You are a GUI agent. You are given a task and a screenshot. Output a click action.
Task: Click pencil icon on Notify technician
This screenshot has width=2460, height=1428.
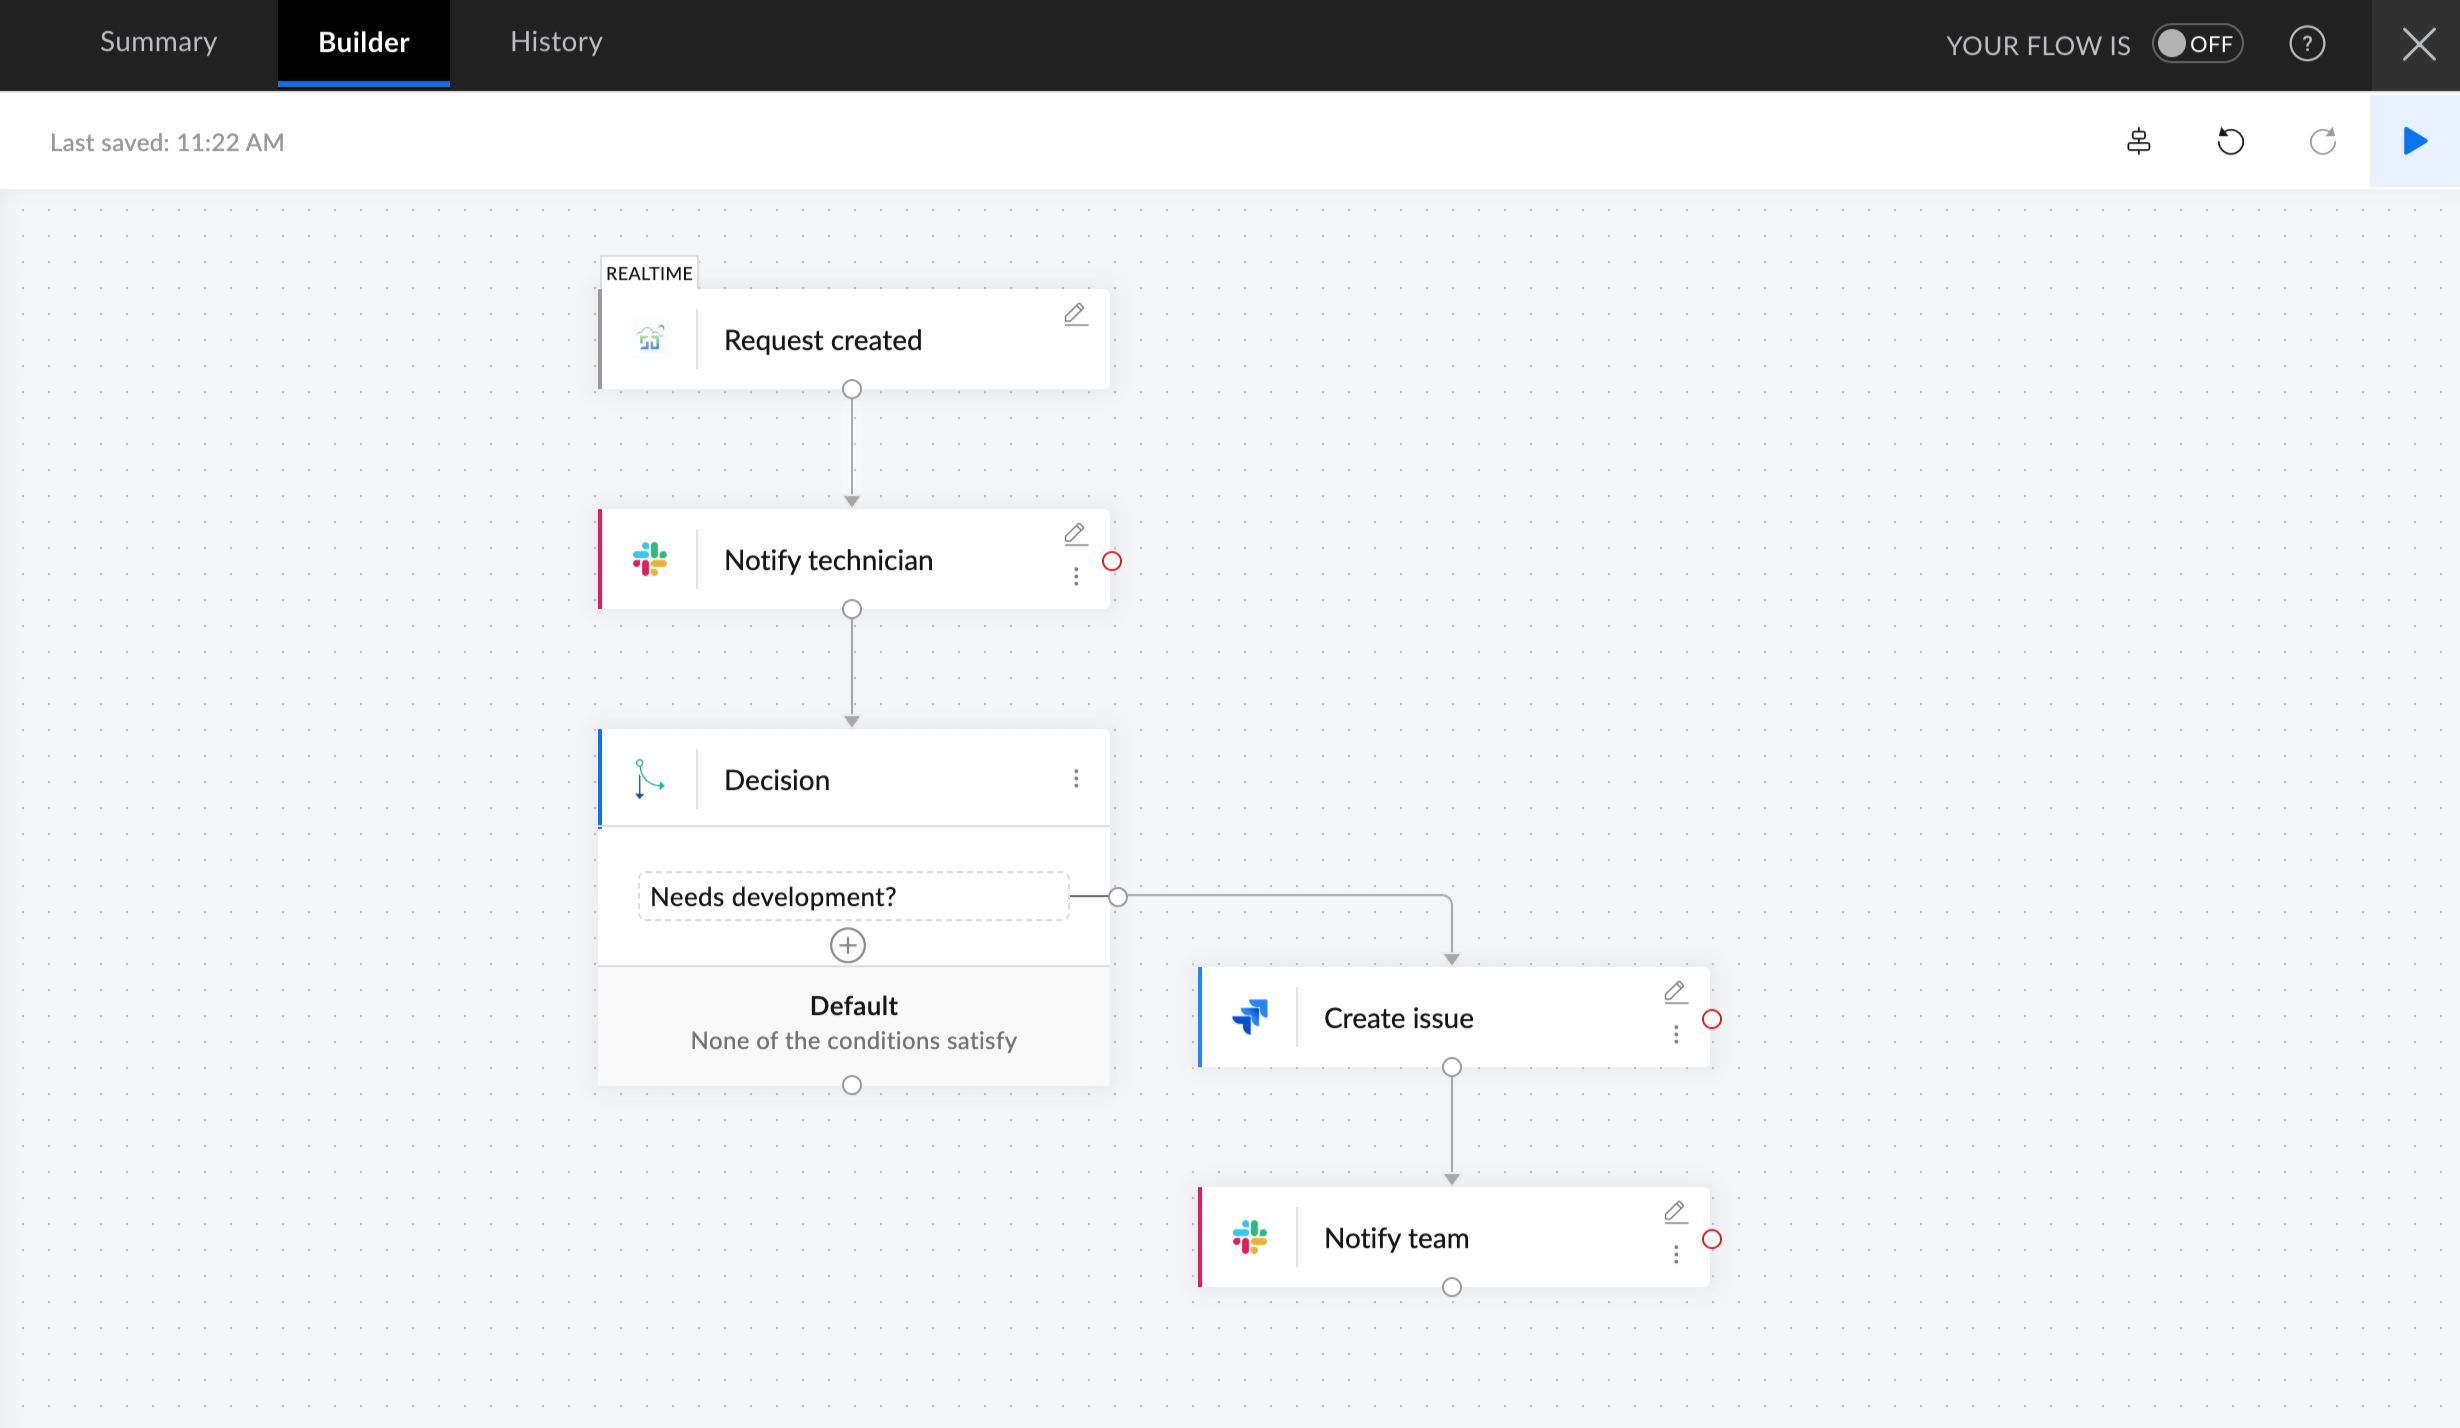(x=1075, y=535)
